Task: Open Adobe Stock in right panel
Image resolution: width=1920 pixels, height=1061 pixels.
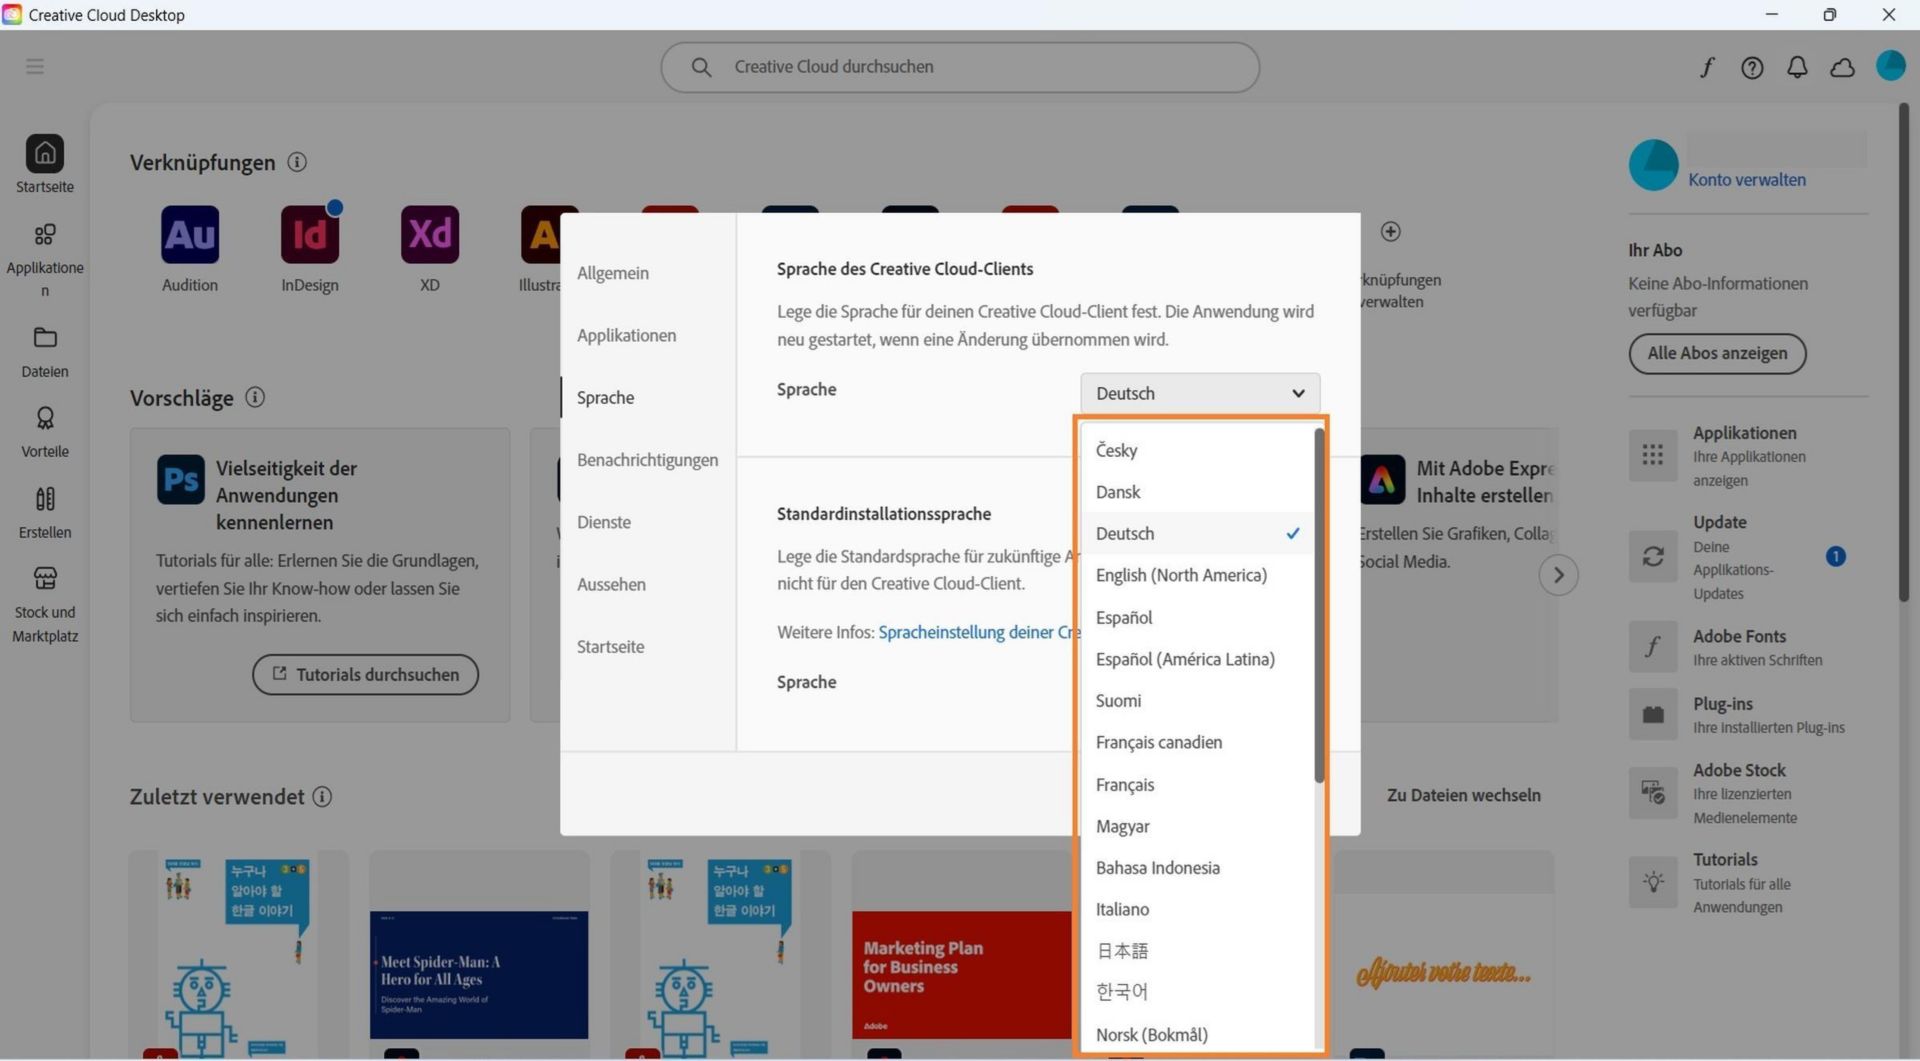Action: click(x=1739, y=793)
